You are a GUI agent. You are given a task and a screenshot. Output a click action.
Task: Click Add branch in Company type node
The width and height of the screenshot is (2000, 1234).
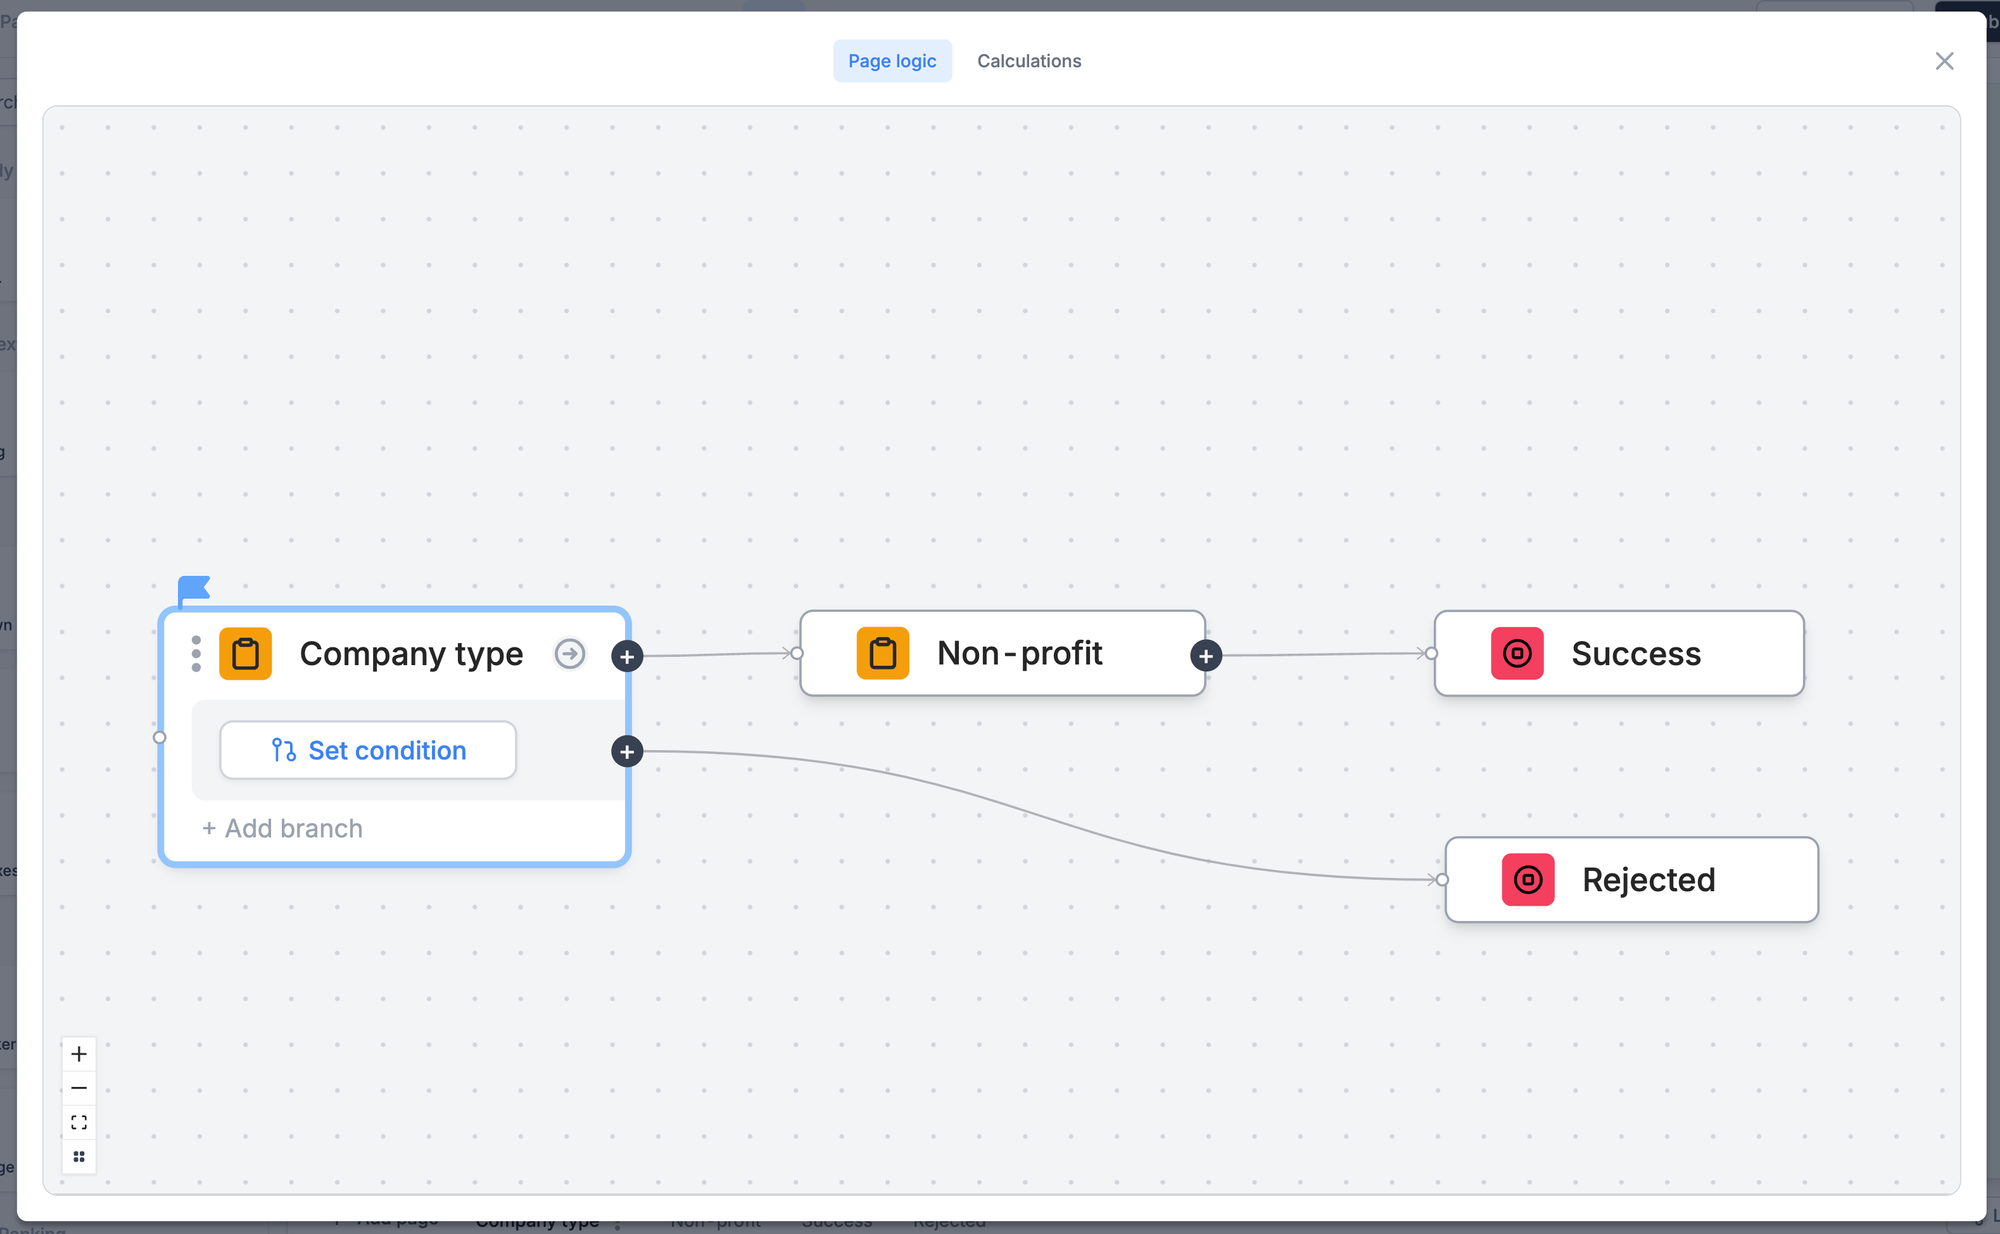[x=283, y=828]
